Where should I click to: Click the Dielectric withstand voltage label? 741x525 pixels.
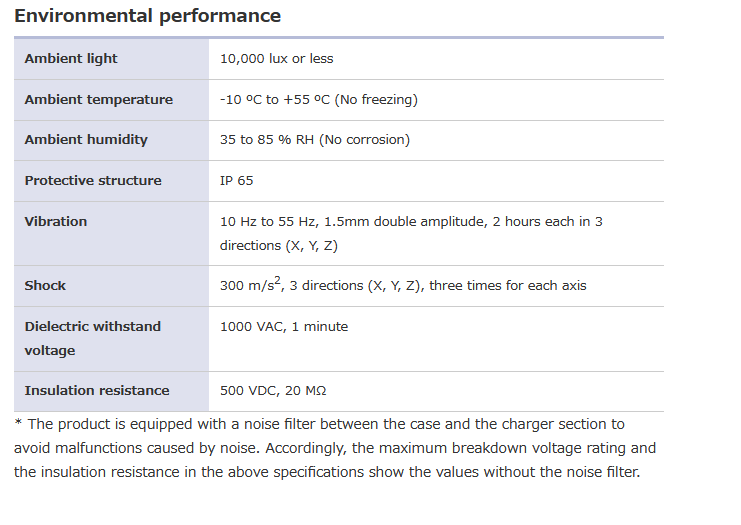92,338
